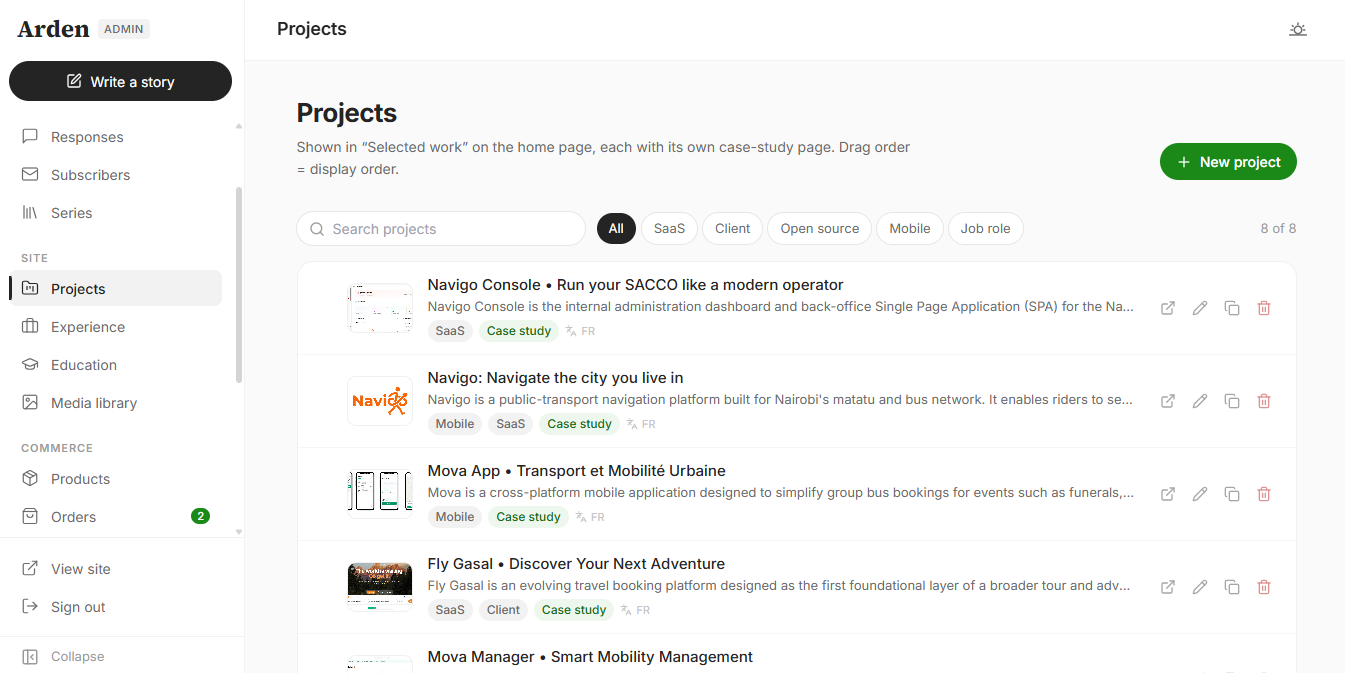Open Navigo Console project in new tab icon
1345x673 pixels.
[1168, 308]
